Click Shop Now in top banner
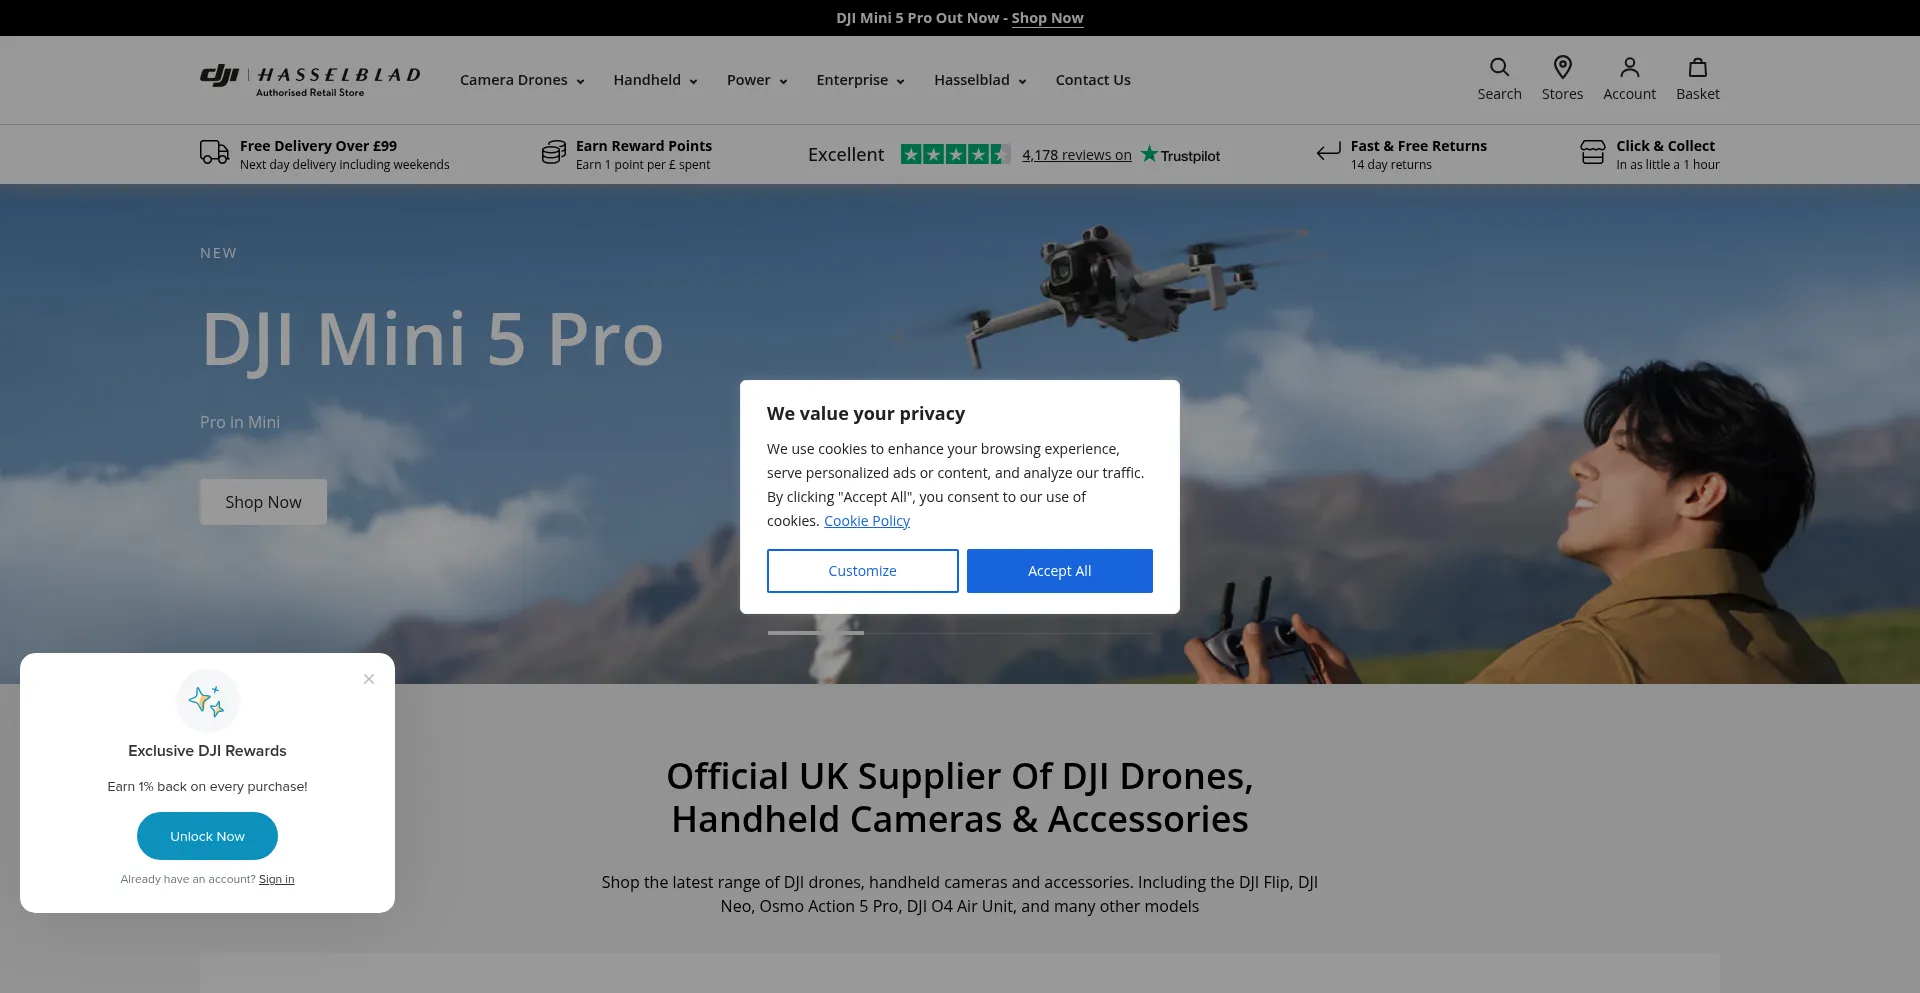 click(x=1047, y=18)
